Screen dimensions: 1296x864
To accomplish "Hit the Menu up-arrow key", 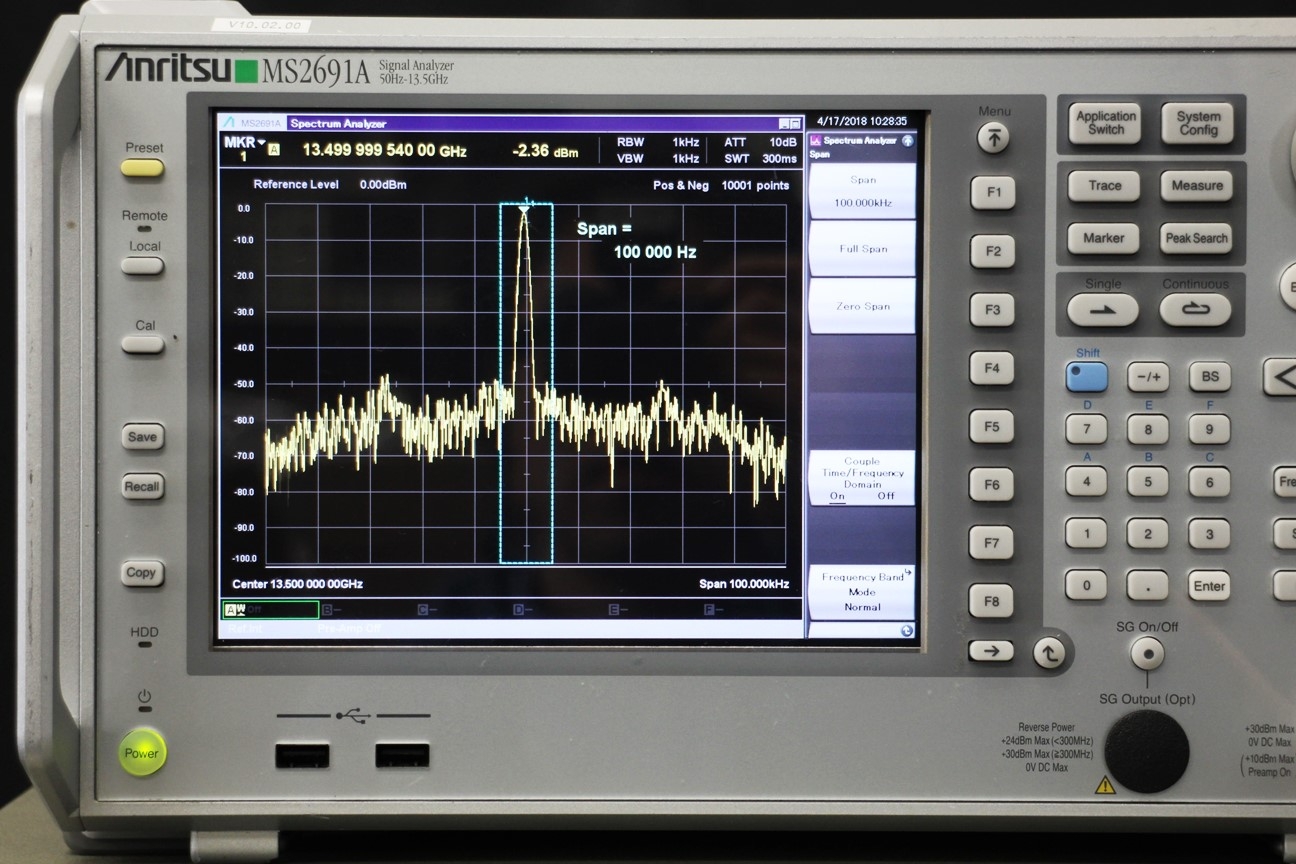I will click(993, 139).
